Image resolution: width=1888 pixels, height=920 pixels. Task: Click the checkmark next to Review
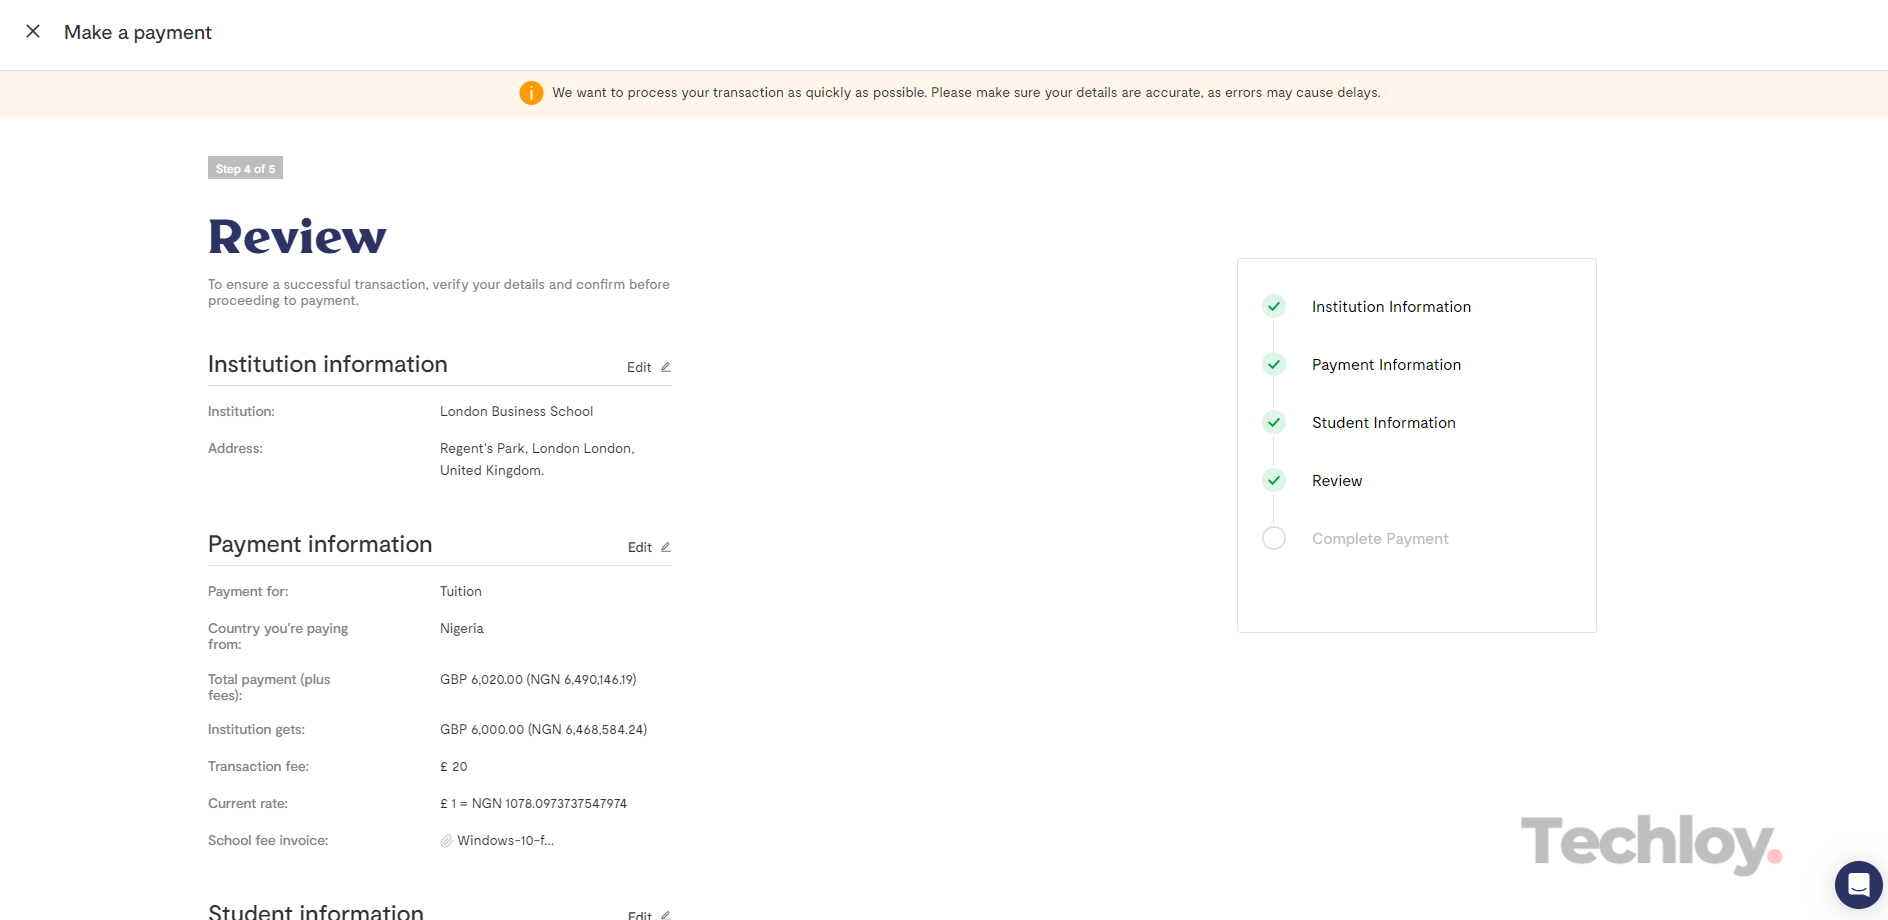click(1274, 480)
